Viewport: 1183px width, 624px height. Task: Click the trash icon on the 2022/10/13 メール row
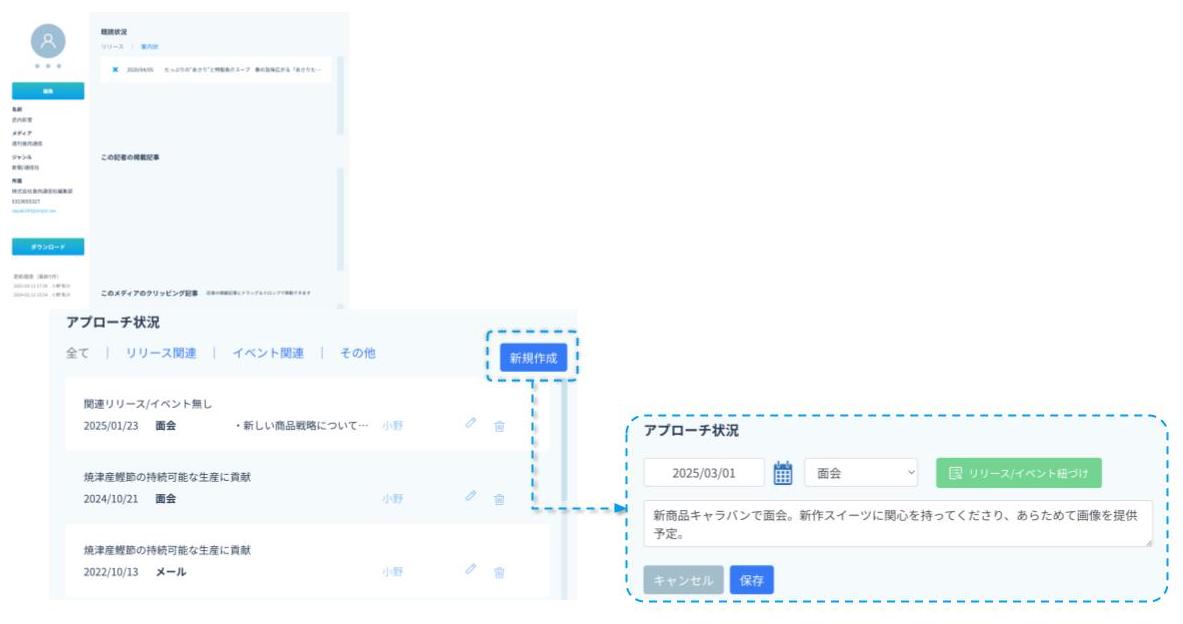pos(499,572)
